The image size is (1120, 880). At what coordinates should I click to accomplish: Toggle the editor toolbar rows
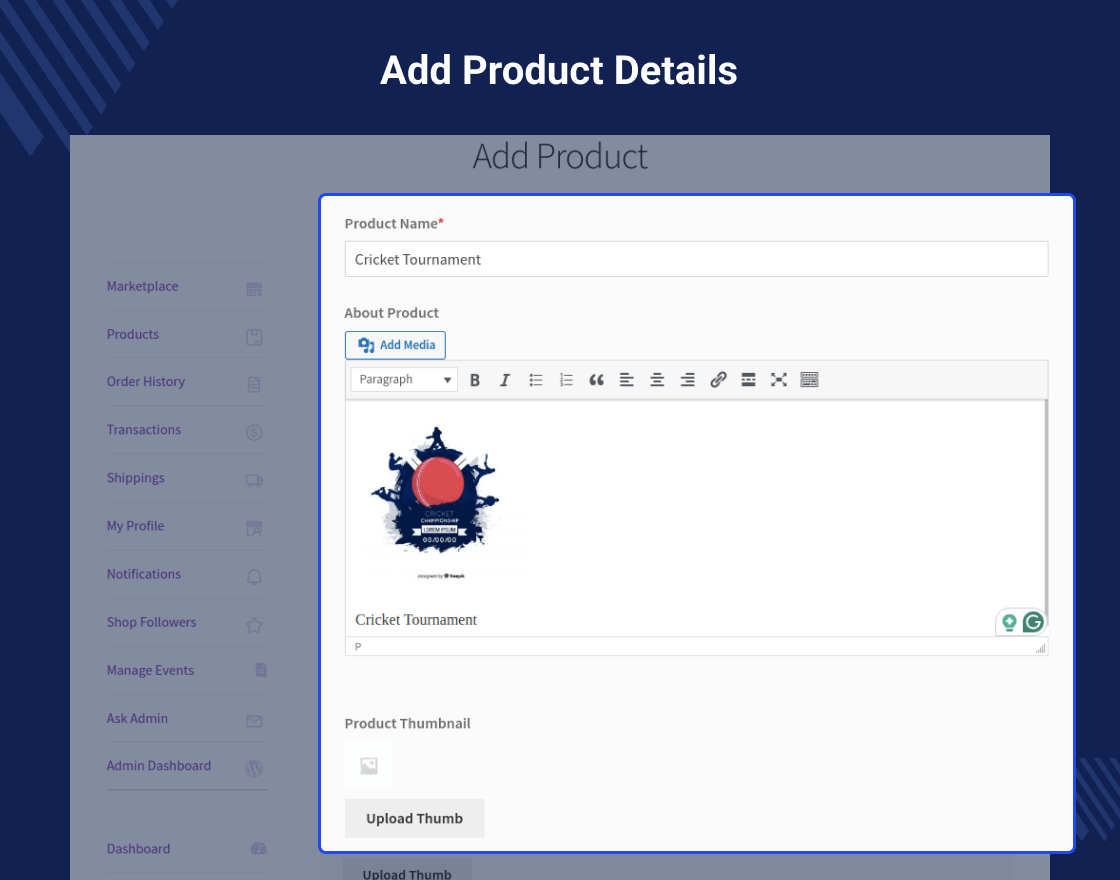(x=809, y=380)
